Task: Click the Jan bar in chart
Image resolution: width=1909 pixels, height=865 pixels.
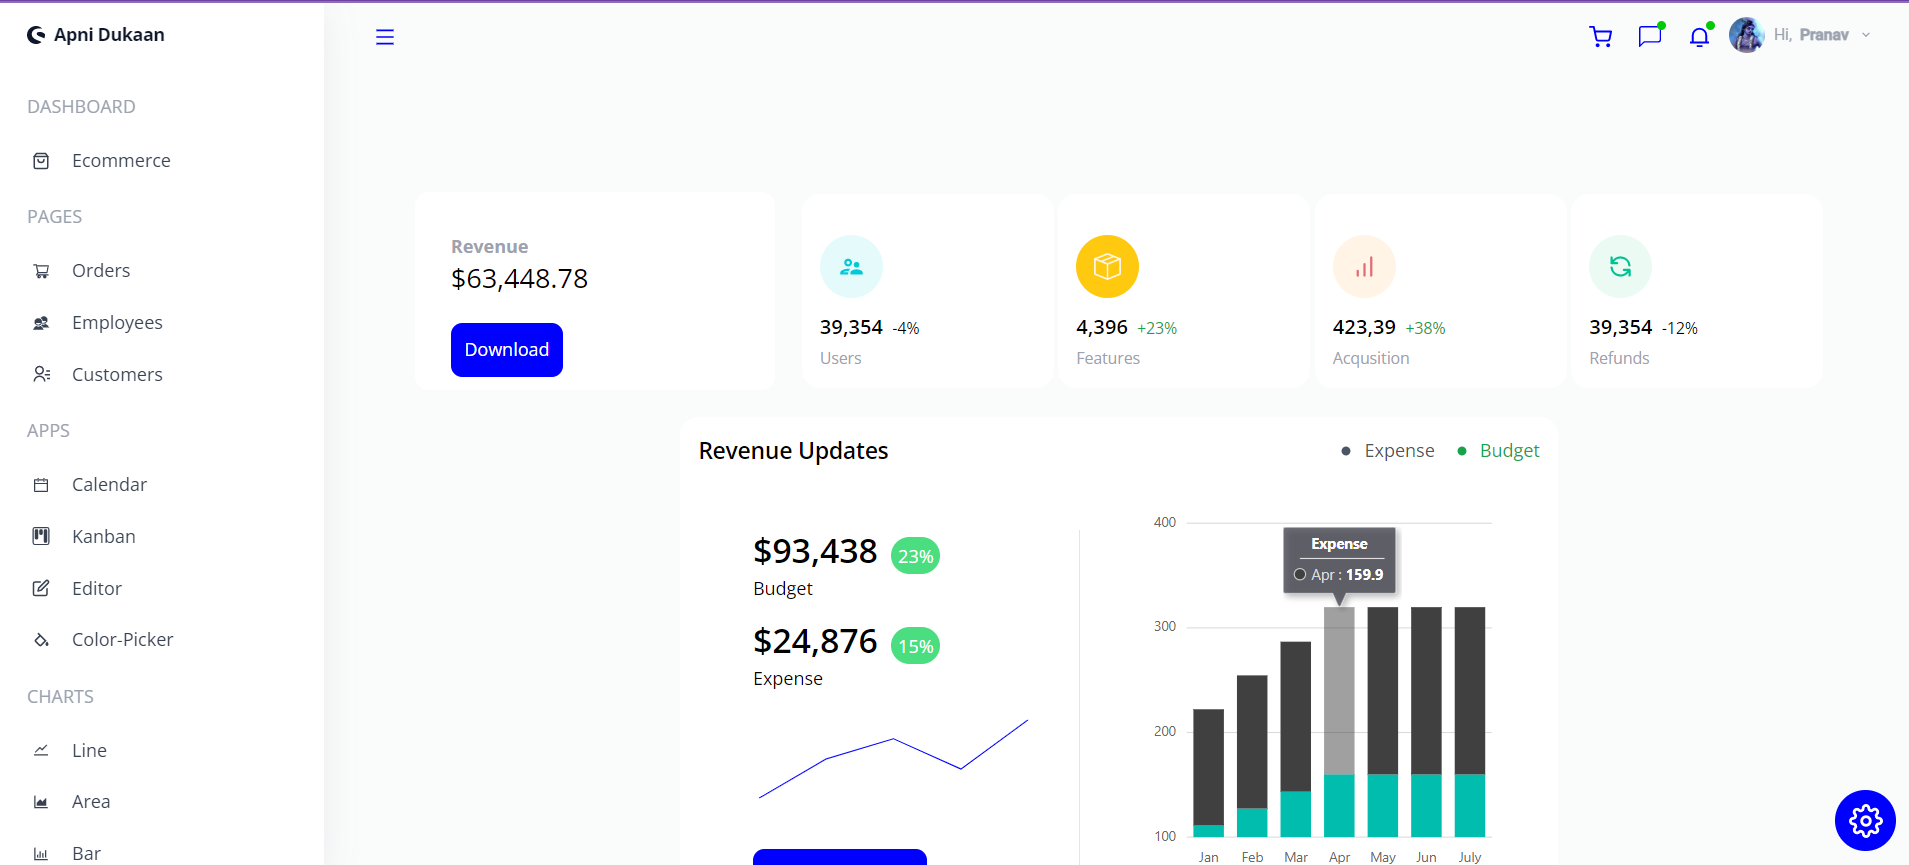Action: (1208, 773)
